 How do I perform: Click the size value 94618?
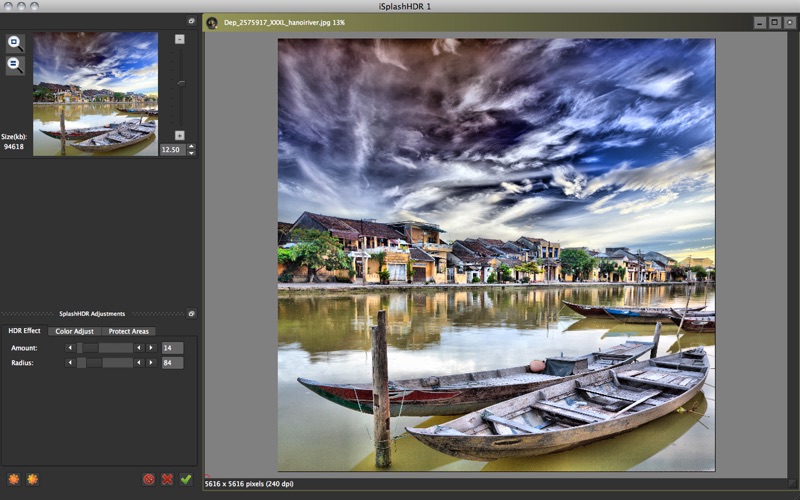click(x=14, y=146)
